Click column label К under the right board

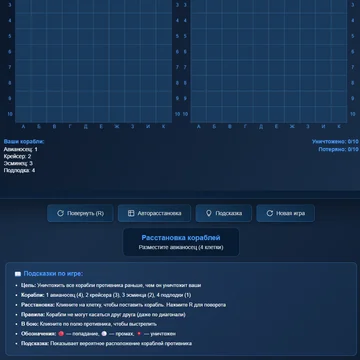(339, 127)
